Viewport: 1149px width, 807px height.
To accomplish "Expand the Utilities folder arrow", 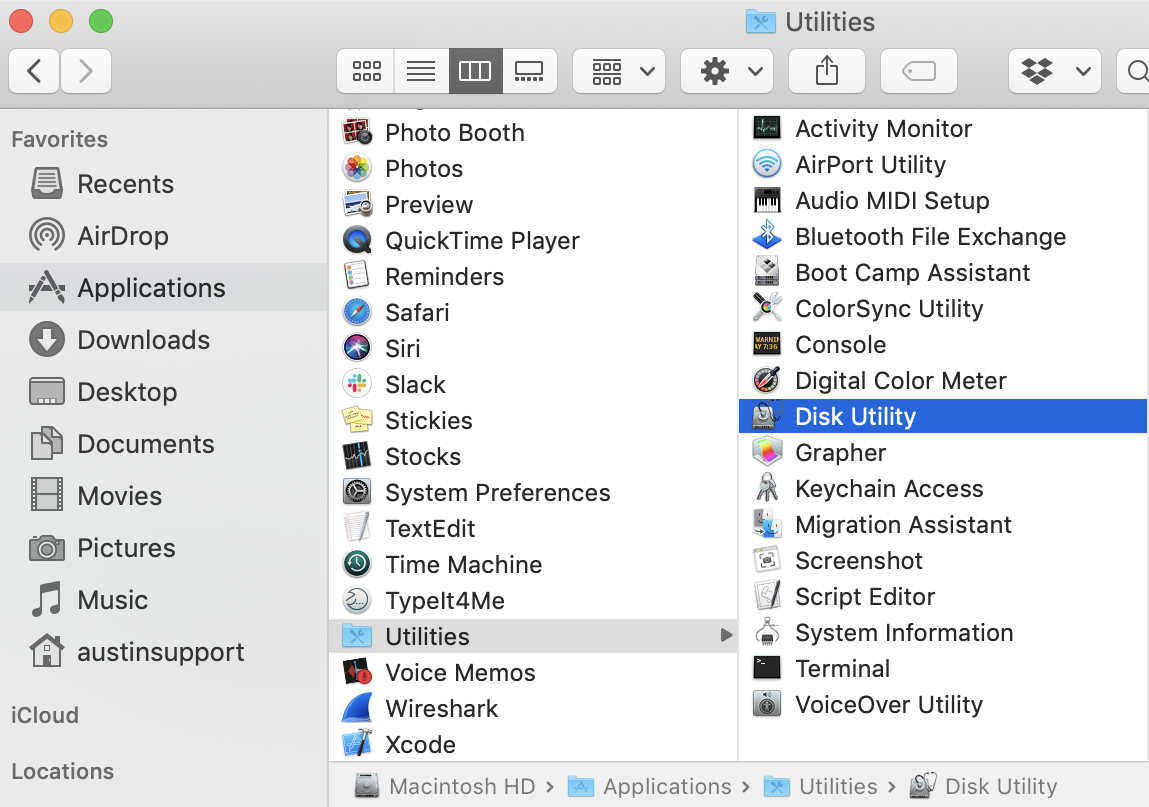I will (x=726, y=635).
